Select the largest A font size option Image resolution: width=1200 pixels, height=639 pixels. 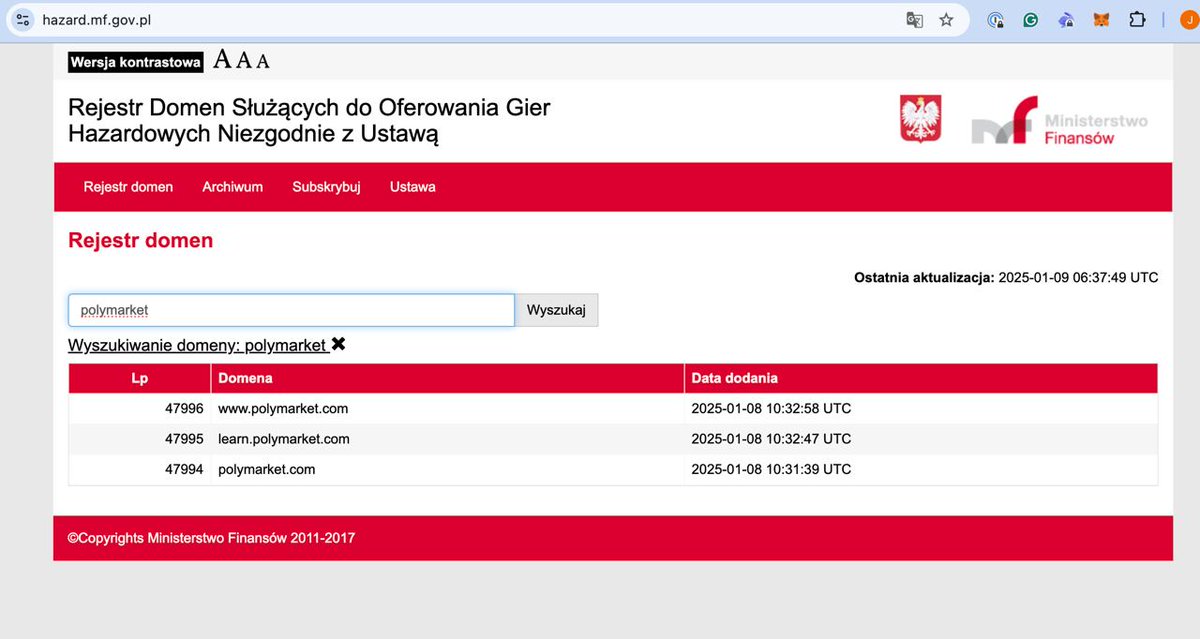[223, 60]
